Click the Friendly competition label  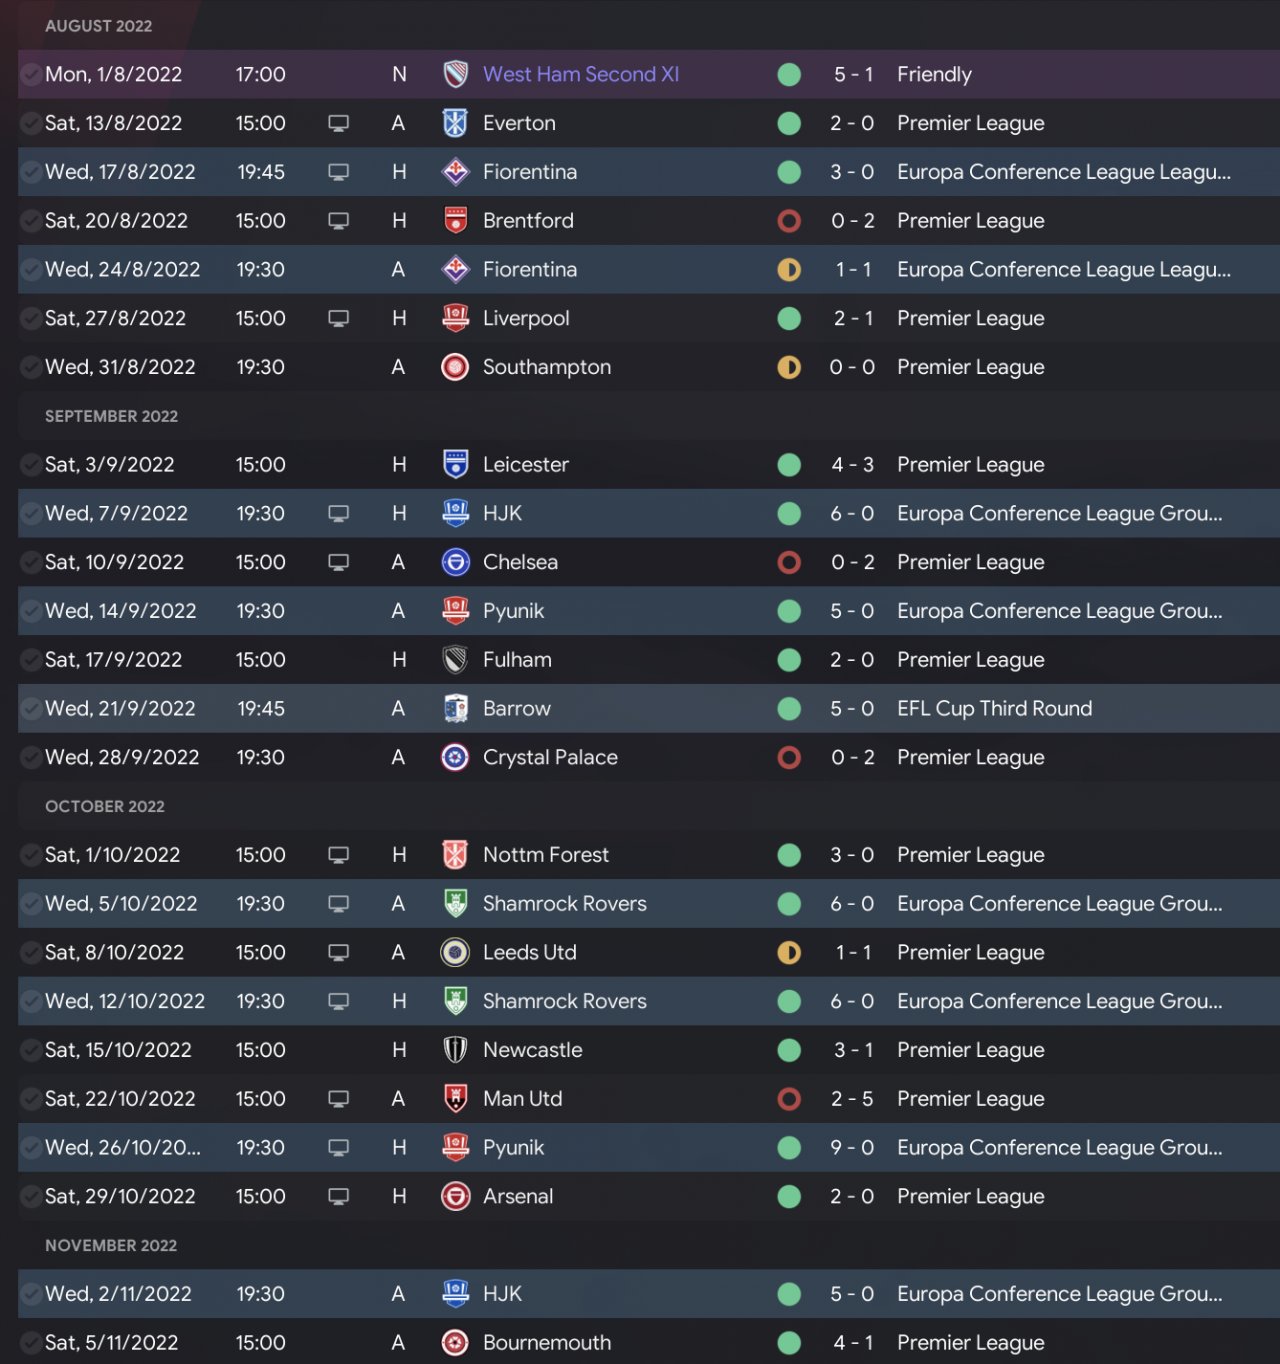(934, 75)
